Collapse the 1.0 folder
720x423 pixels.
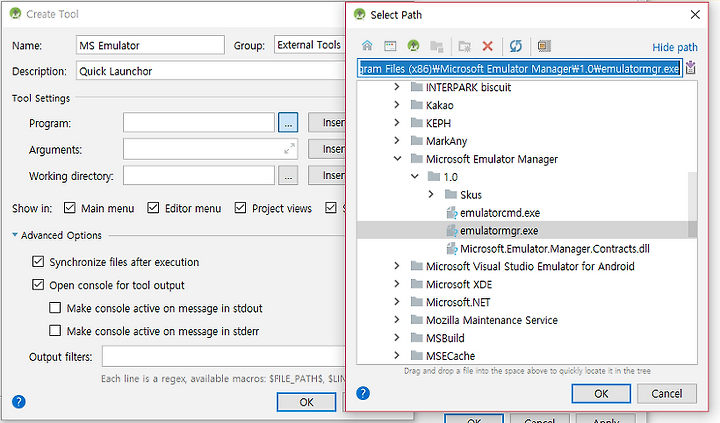[415, 176]
